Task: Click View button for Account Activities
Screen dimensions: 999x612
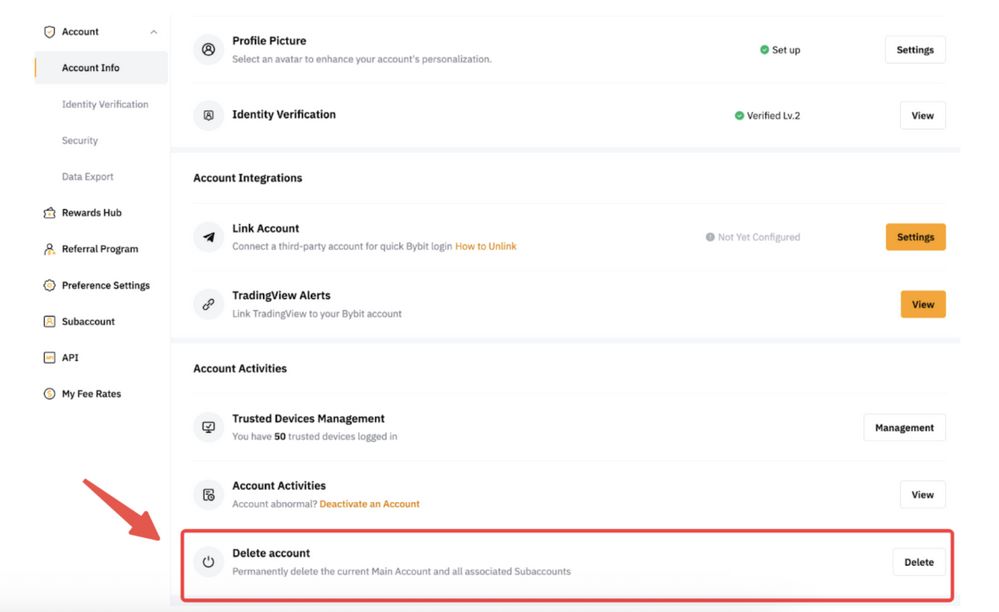Action: (923, 495)
